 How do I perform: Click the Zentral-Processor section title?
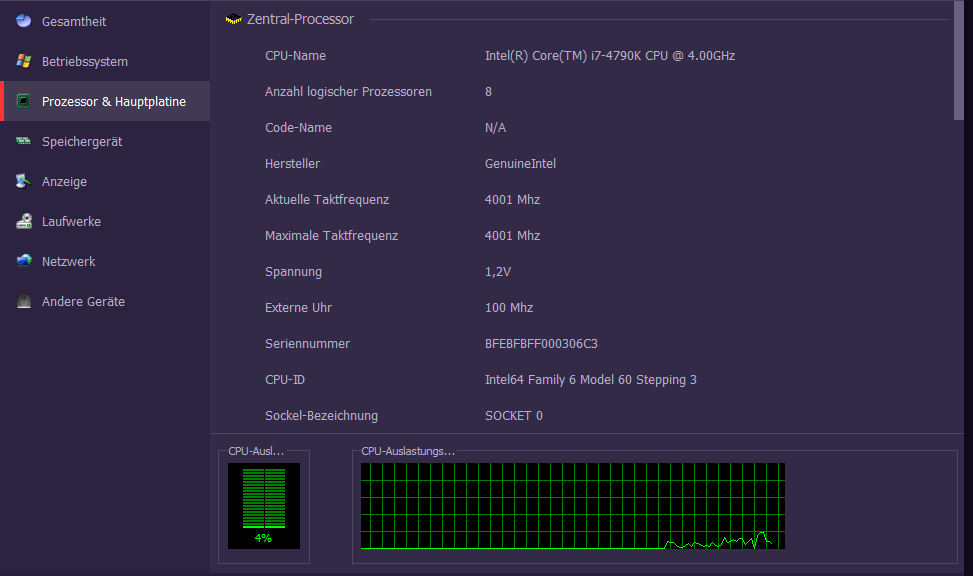click(x=300, y=19)
